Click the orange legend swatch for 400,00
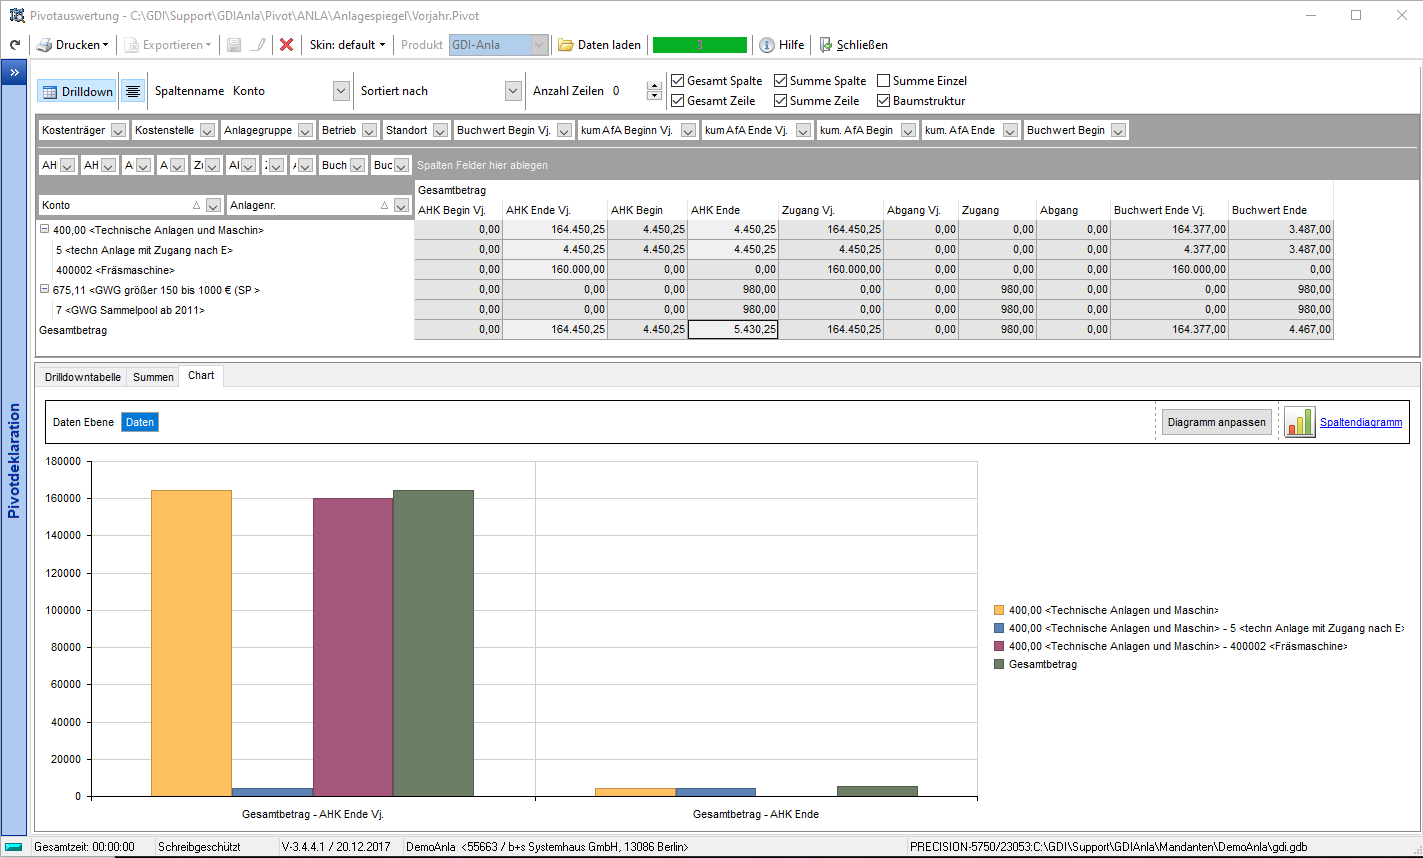1423x858 pixels. pos(999,610)
